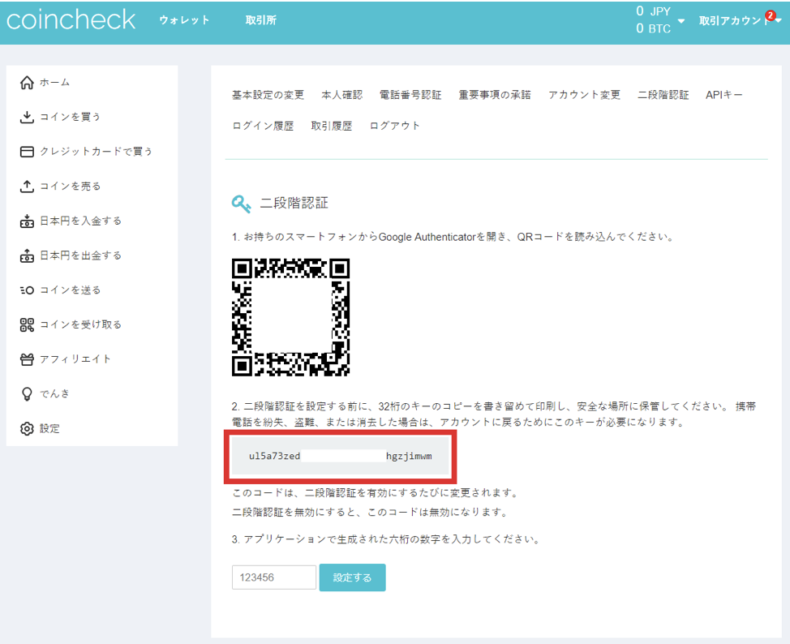Switch to 重要事項の承諾 tab
This screenshot has height=644, width=790.
(x=495, y=95)
